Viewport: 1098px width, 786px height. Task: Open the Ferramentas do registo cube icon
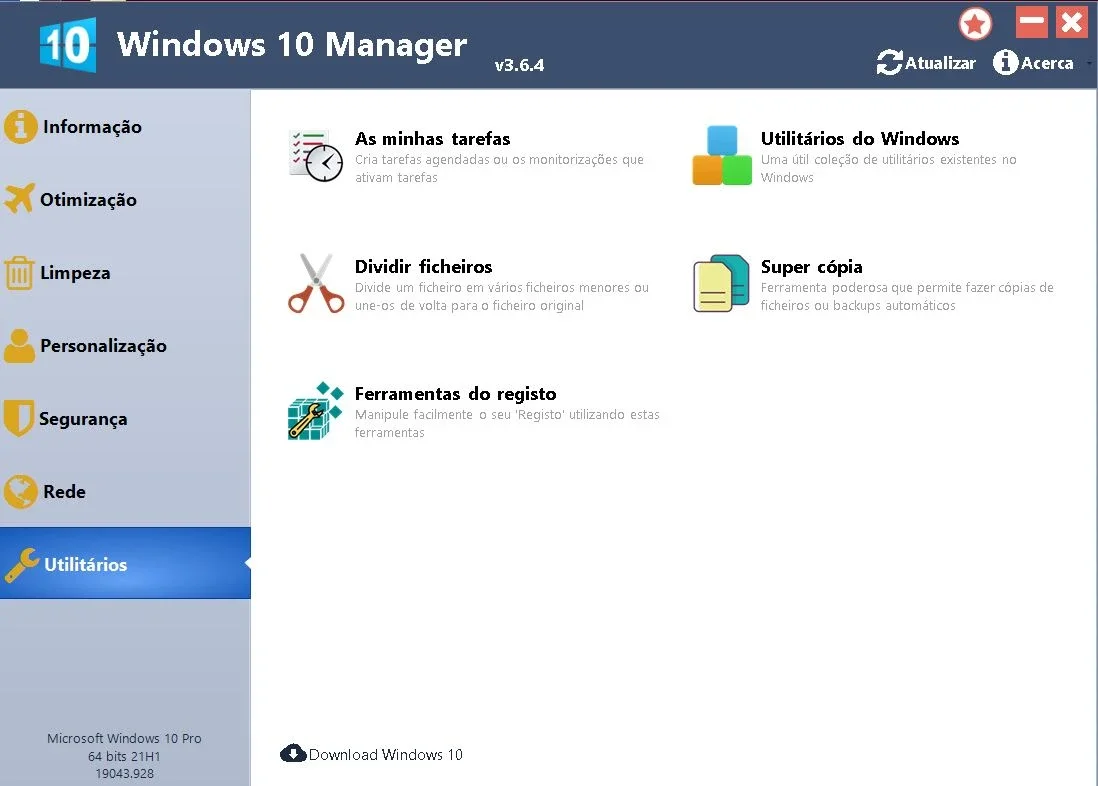315,411
